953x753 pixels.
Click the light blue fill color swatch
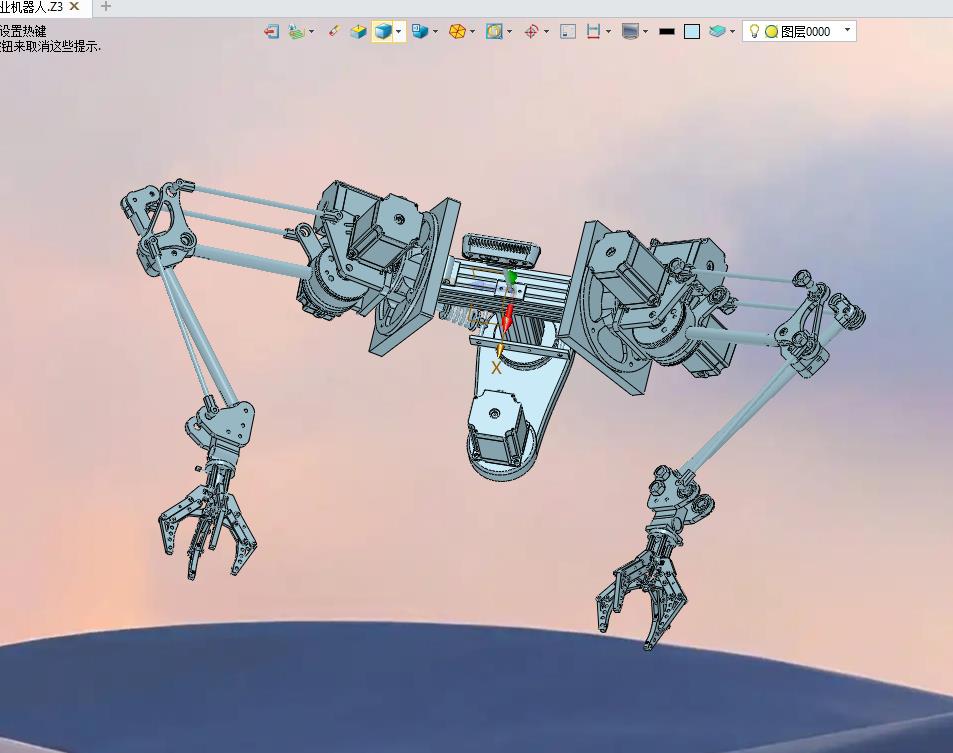click(692, 32)
